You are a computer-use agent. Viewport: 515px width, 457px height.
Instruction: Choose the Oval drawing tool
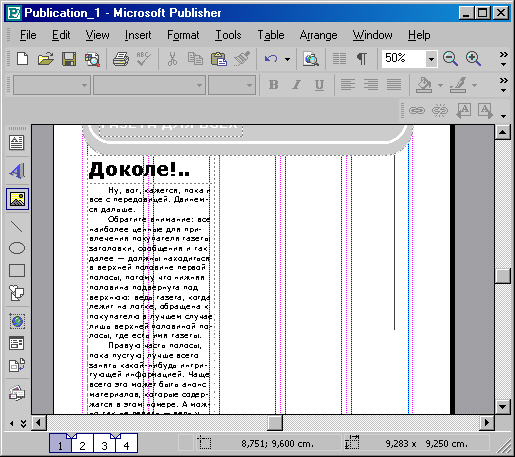17,248
